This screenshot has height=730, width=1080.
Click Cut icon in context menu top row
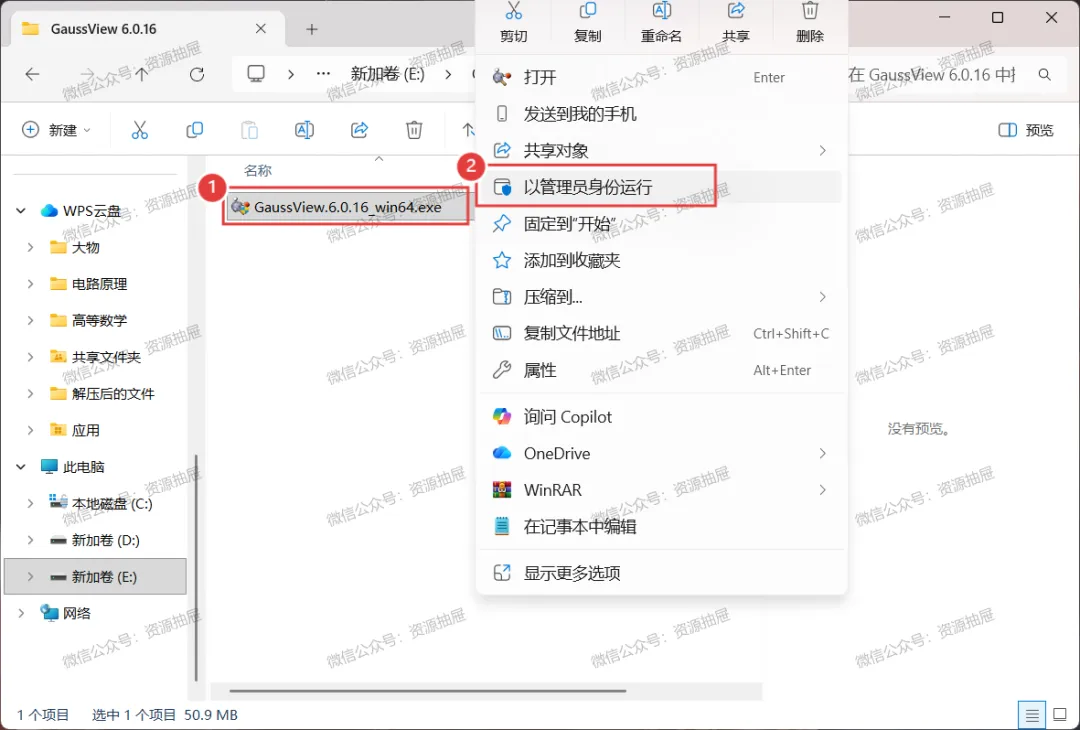coord(514,11)
